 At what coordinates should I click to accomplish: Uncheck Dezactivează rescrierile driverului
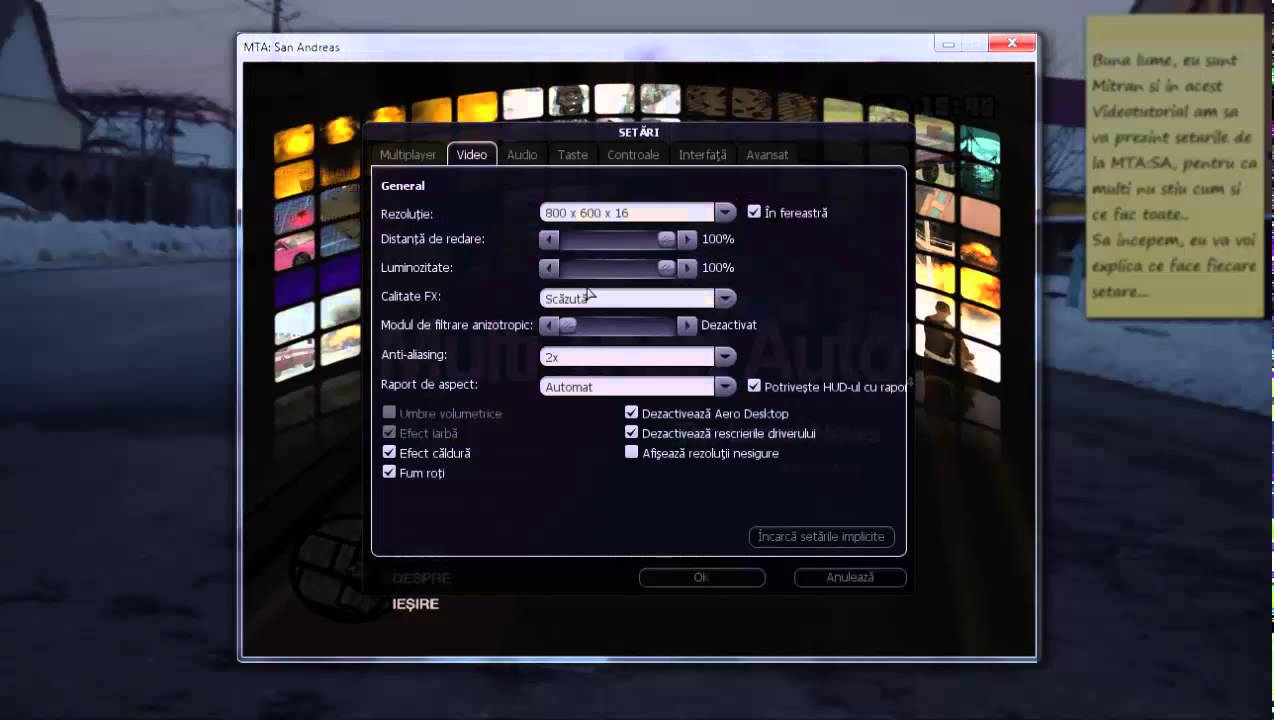pos(631,432)
